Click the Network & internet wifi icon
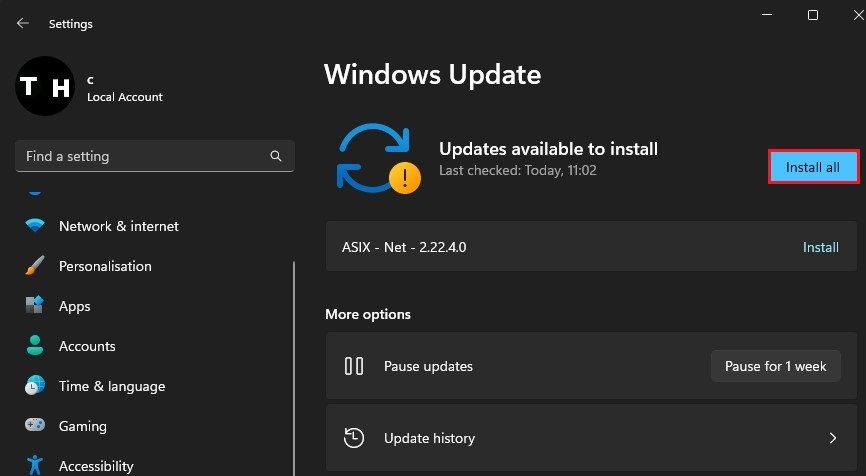866x476 pixels. (35, 226)
